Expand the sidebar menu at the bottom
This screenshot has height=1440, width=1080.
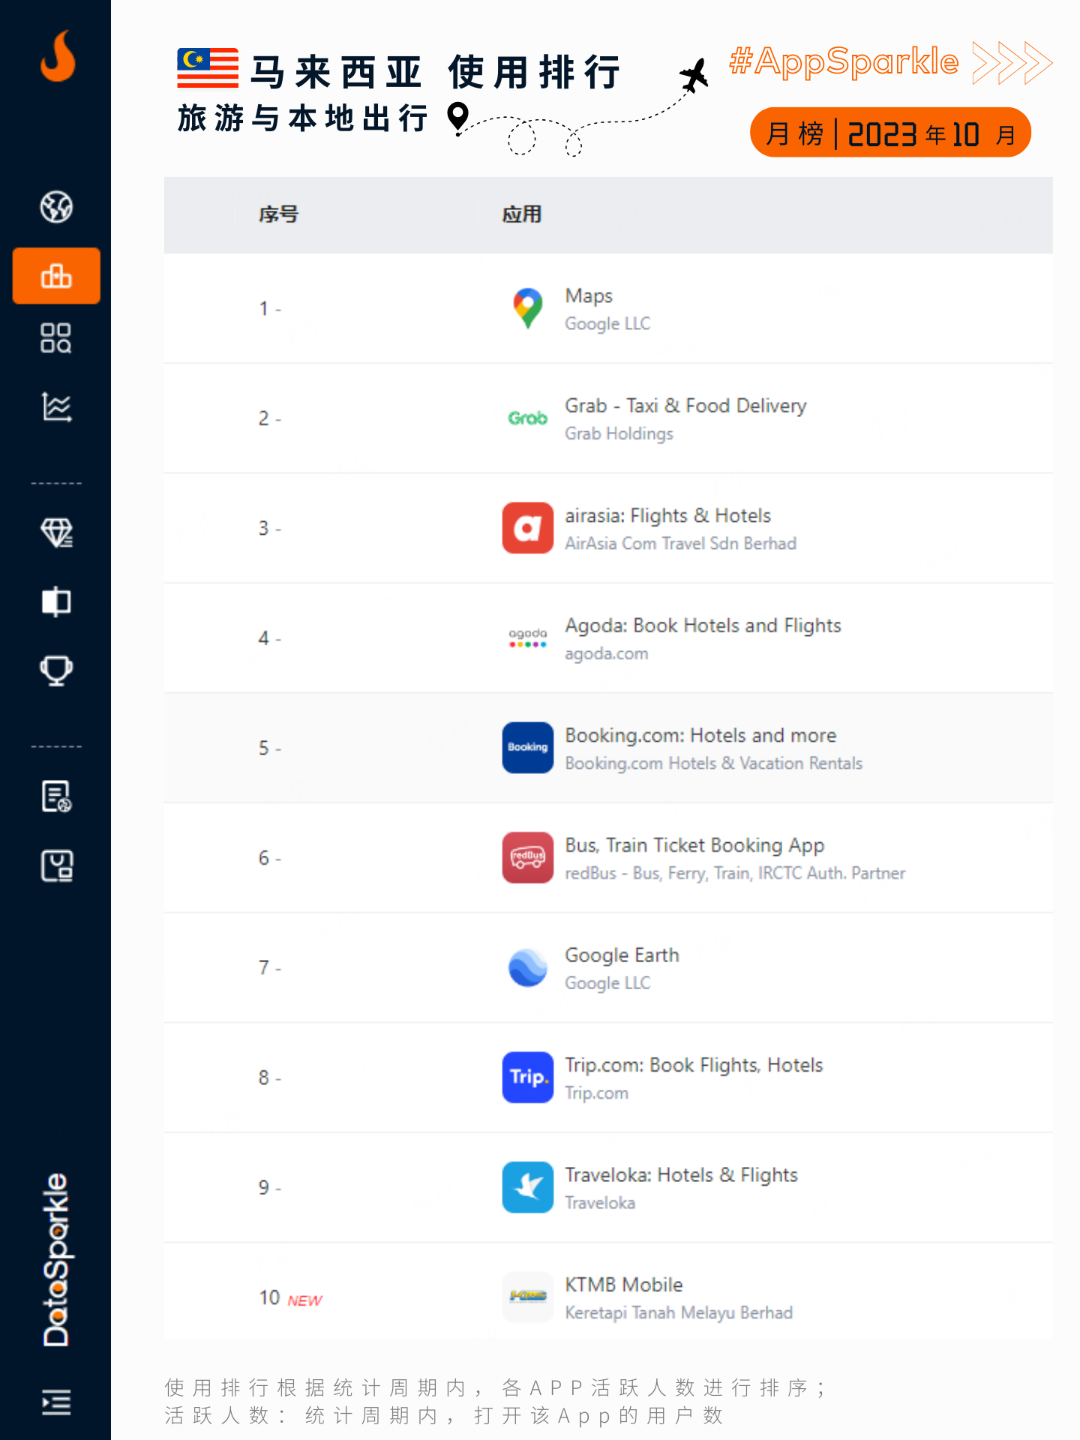[x=56, y=1402]
